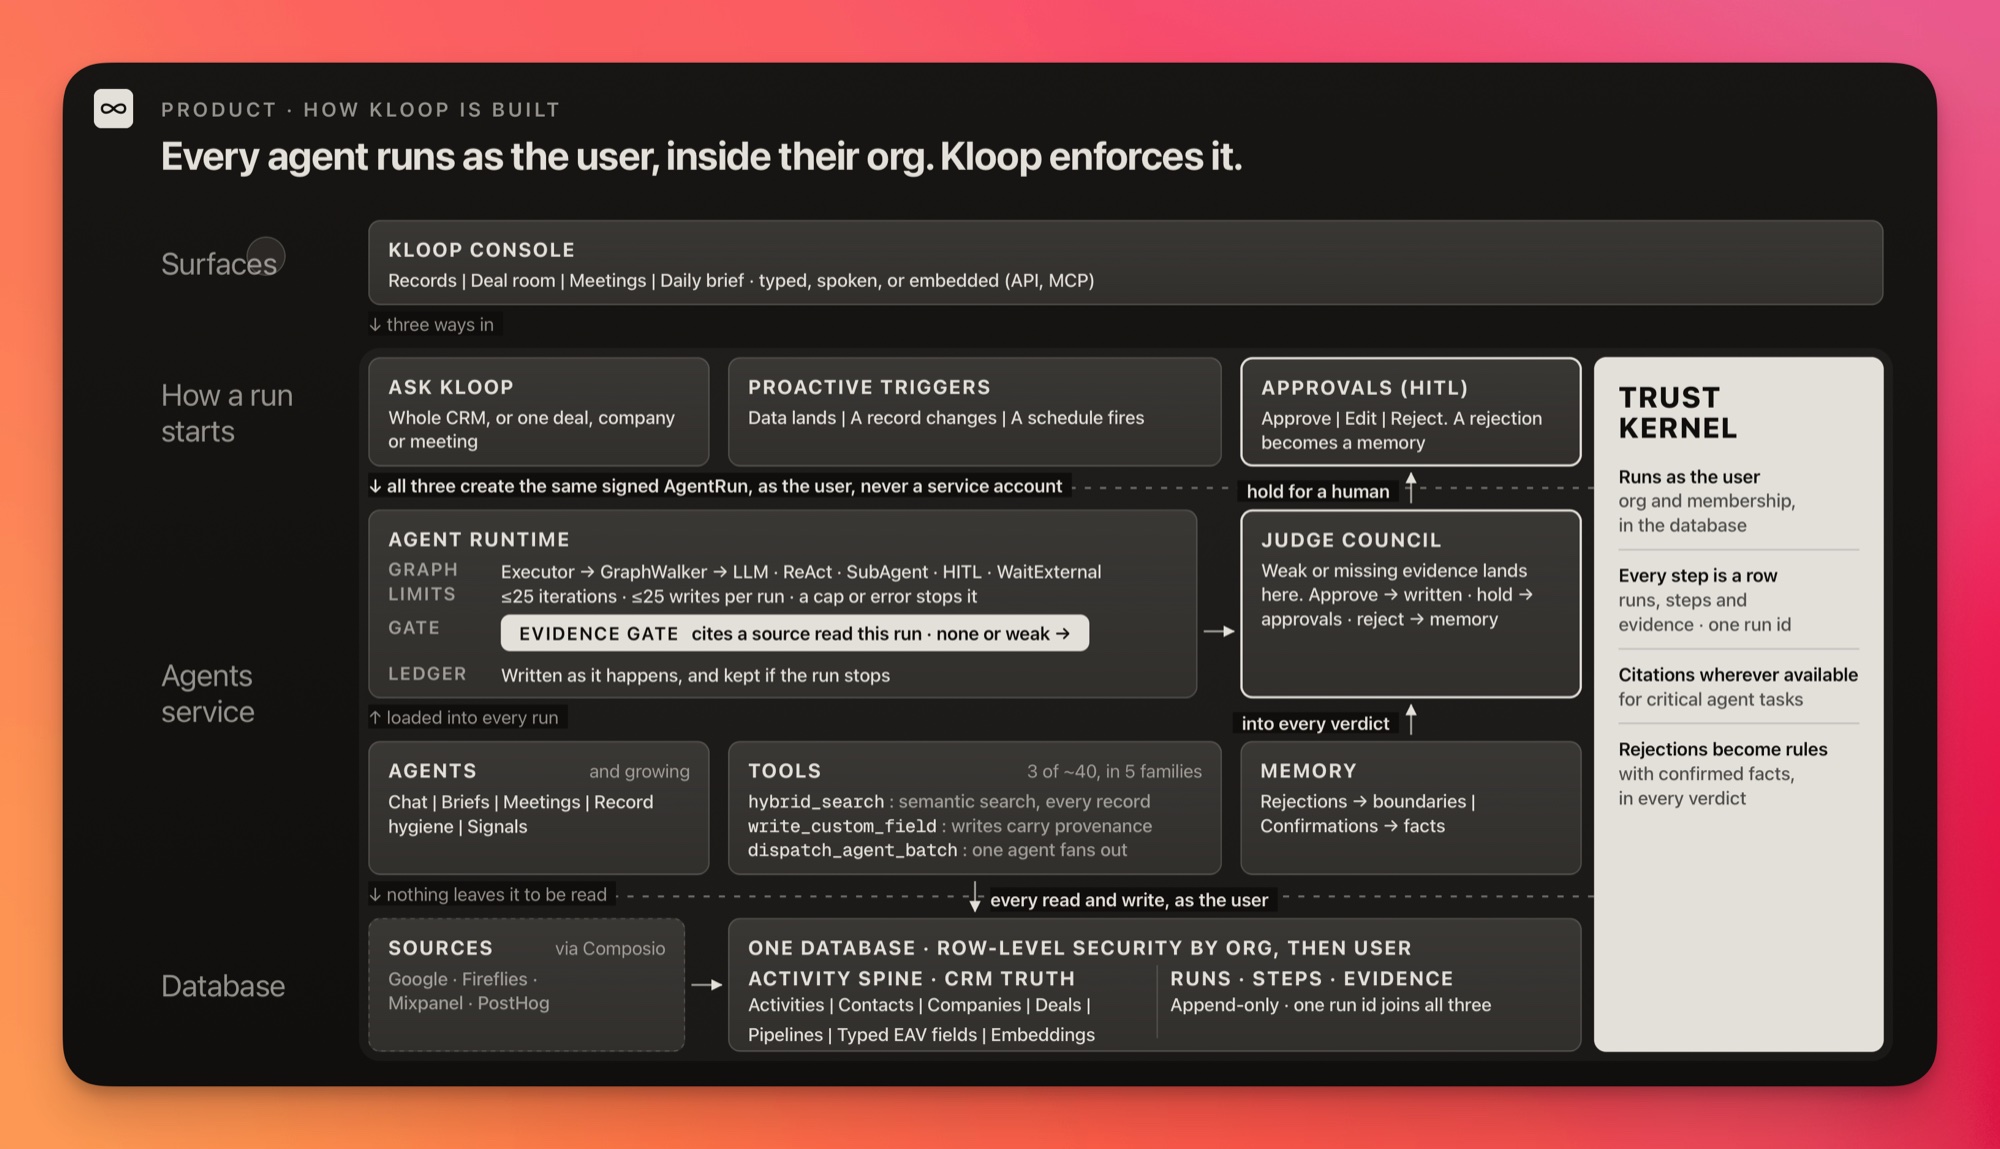Click 'Records | Deal room | Meetings' line

[741, 280]
